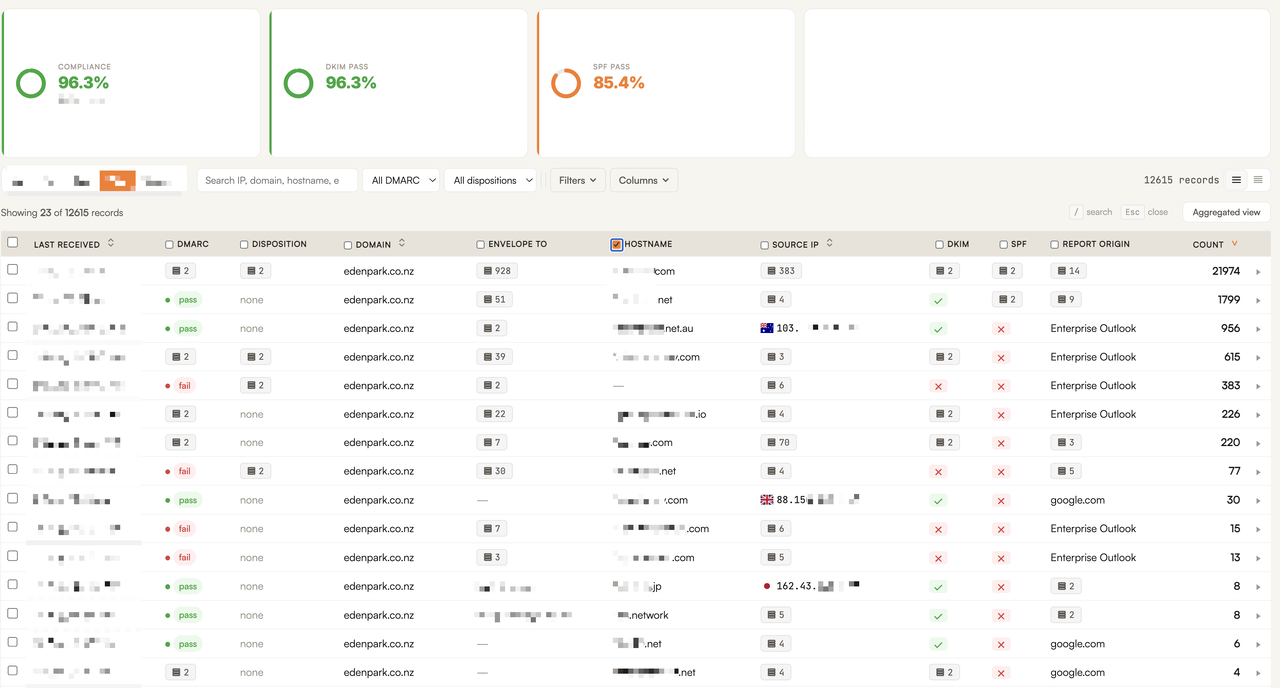Expand the row with count 956
The height and width of the screenshot is (688, 1280).
(1258, 329)
